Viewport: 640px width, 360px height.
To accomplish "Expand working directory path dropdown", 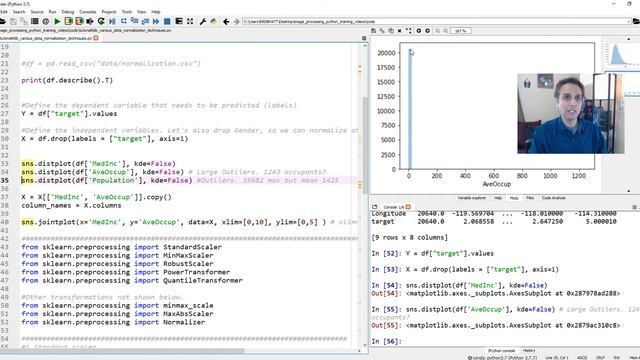I will pyautogui.click(x=629, y=21).
